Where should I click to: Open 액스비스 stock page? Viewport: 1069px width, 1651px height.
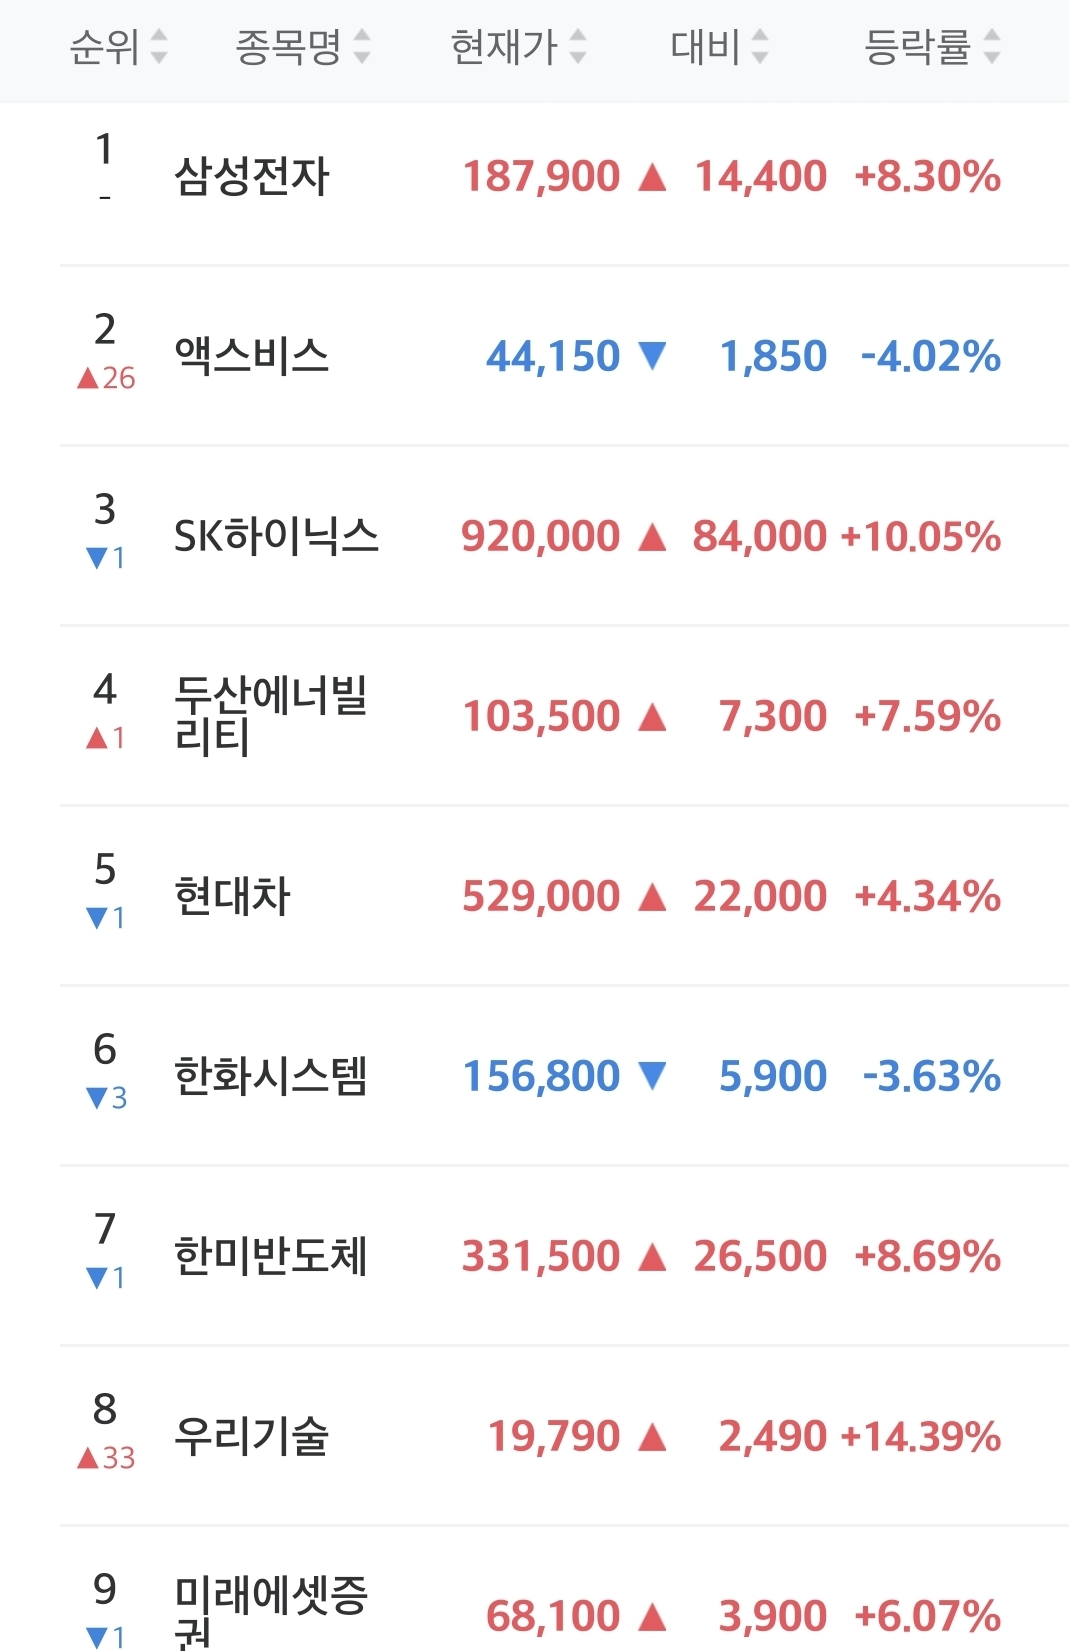point(251,356)
